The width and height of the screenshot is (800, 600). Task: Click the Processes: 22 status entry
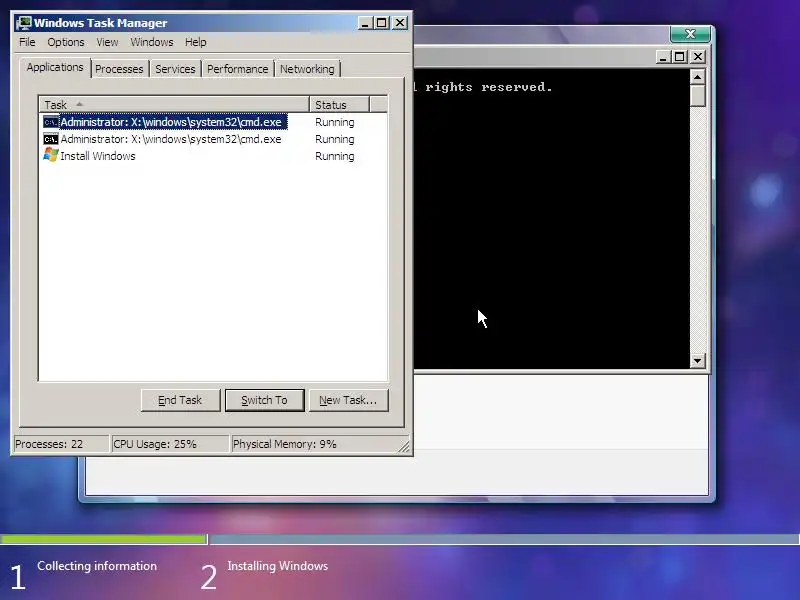pos(61,444)
